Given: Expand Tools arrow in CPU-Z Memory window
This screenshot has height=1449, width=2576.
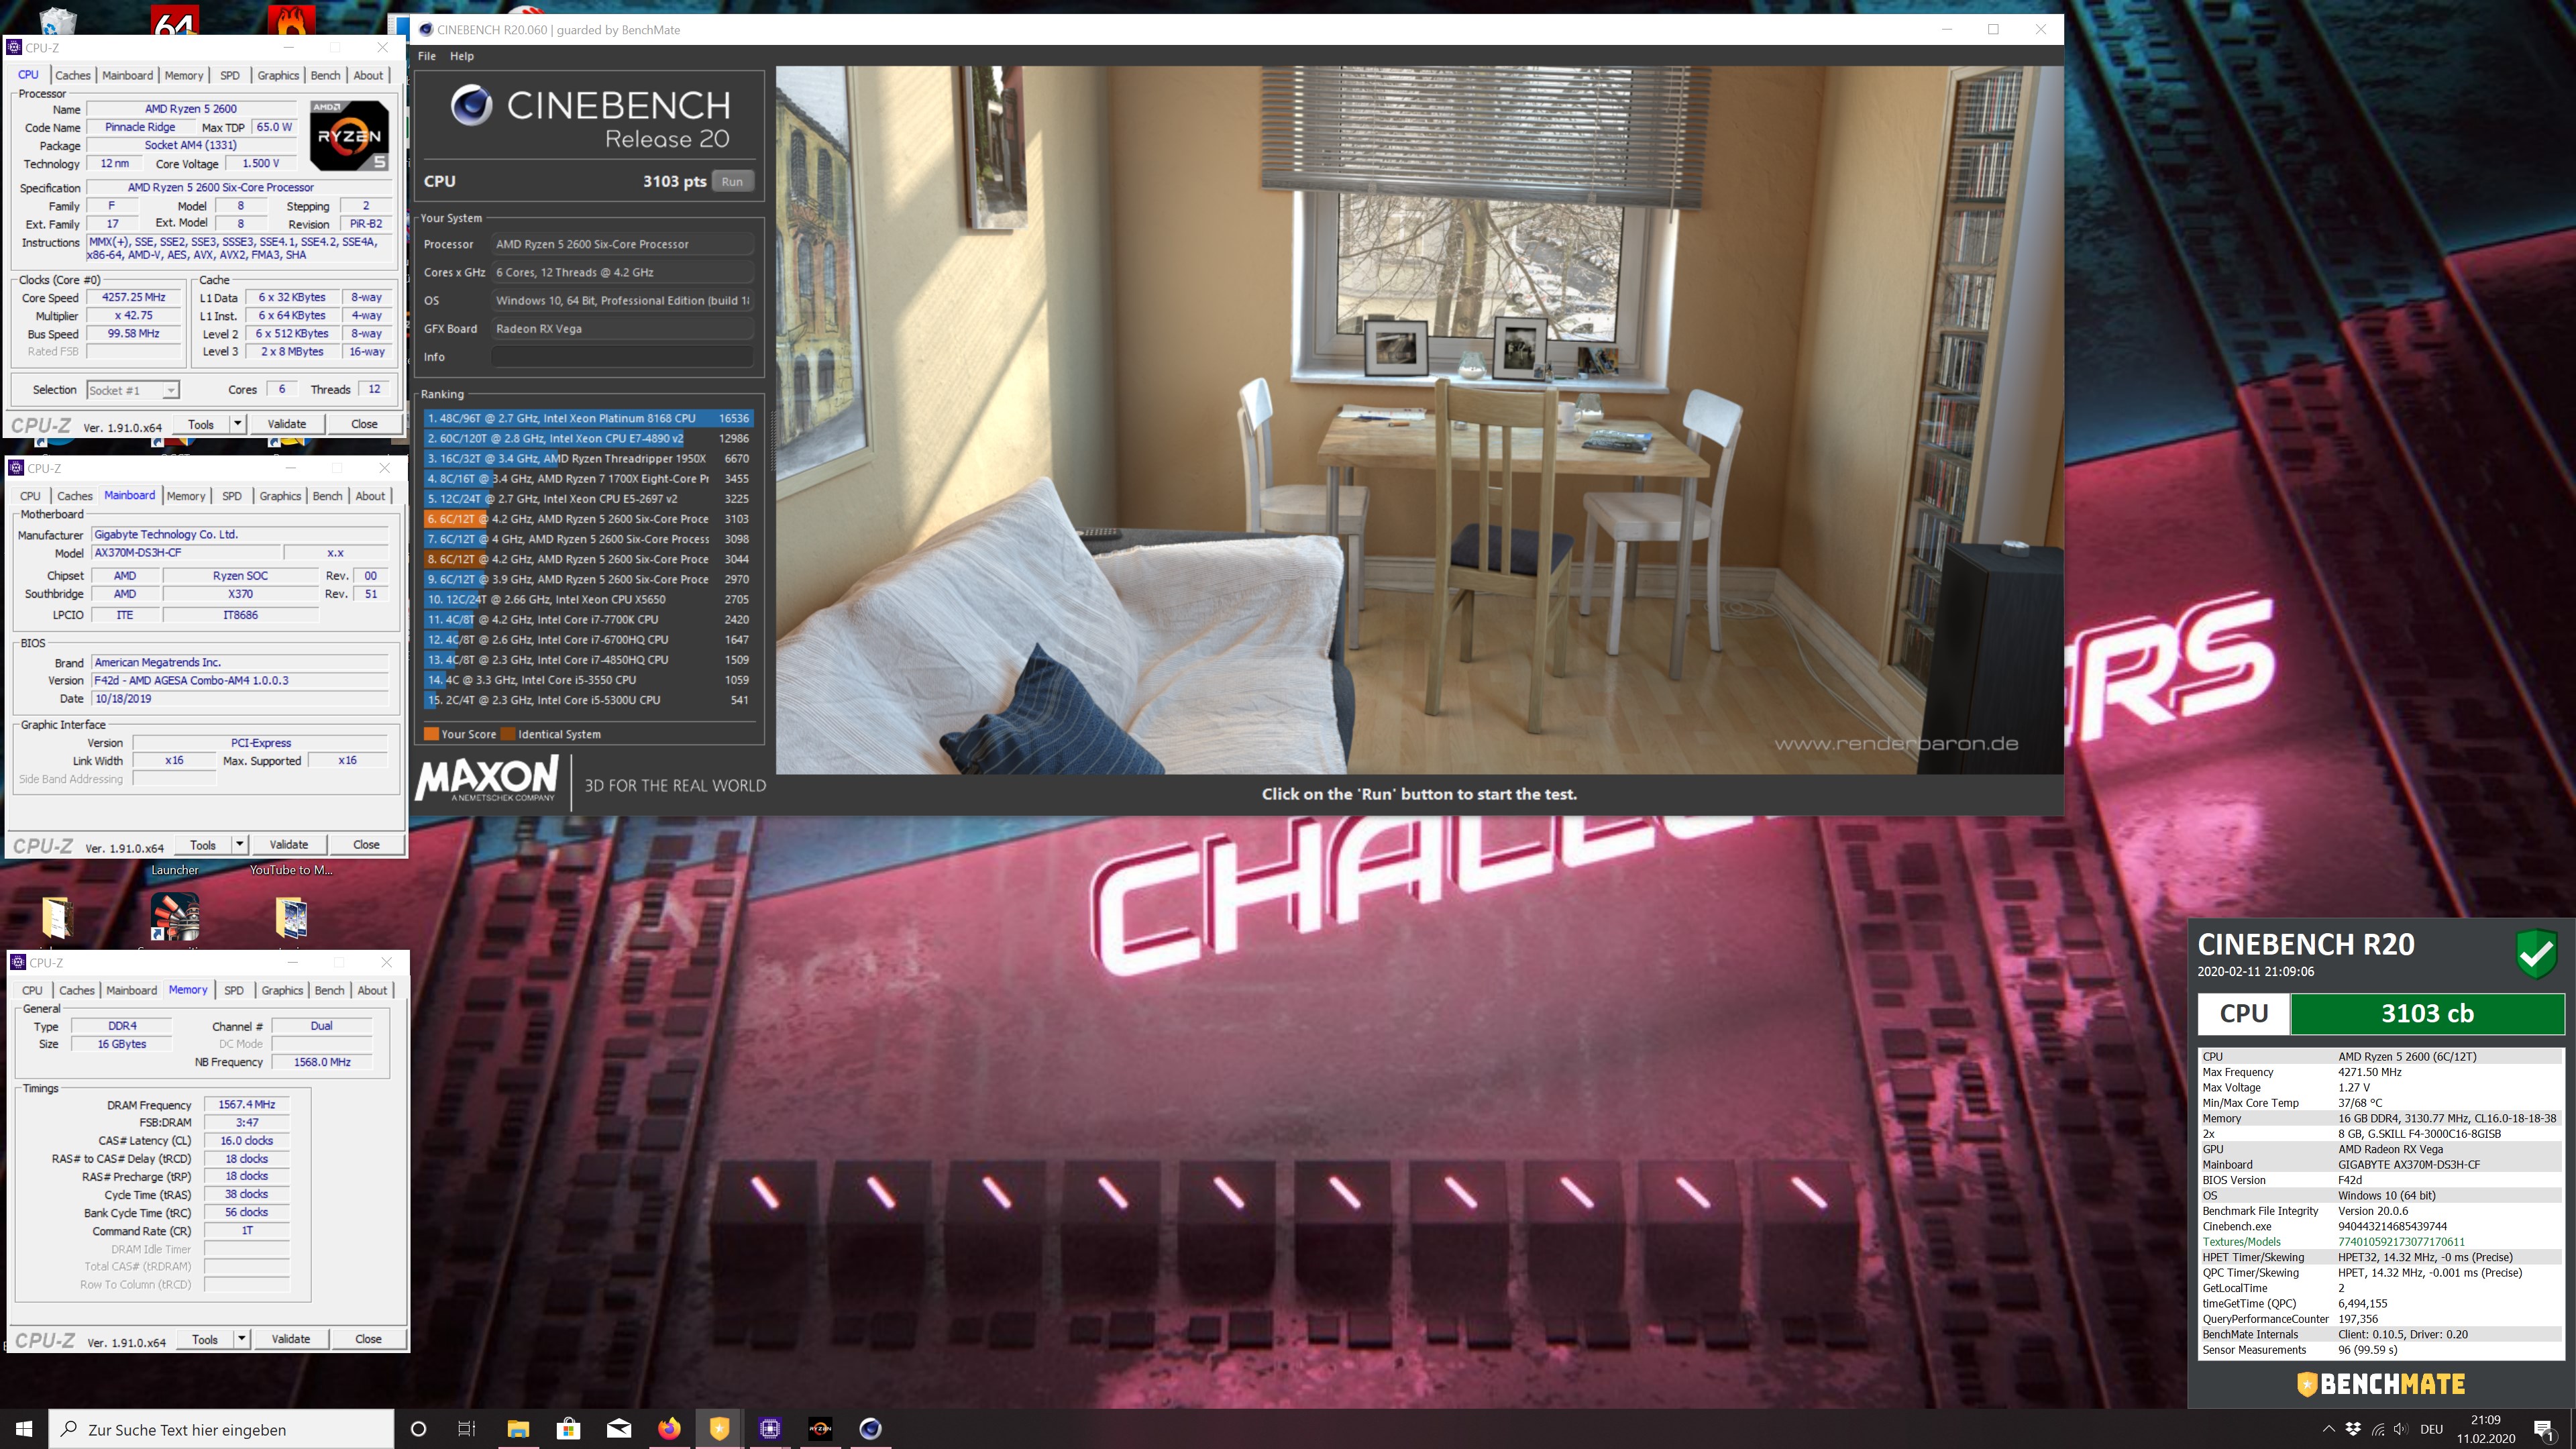Looking at the screenshot, I should 242,1339.
